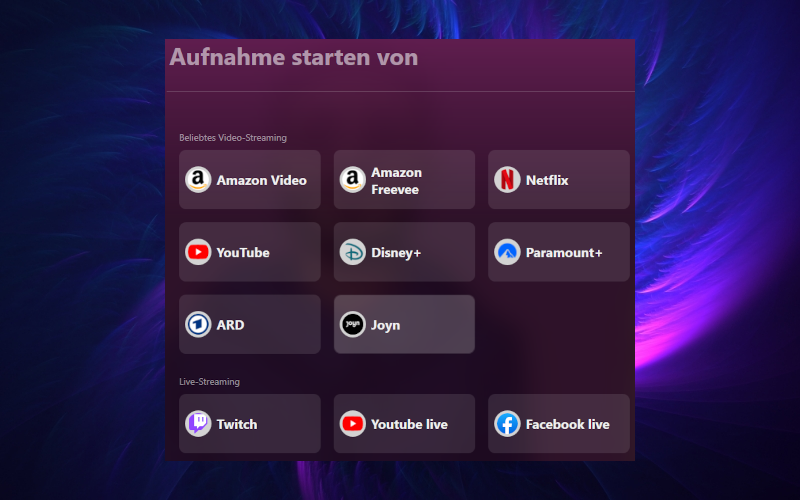
Task: Click the Paramount+ mountain icon
Action: click(507, 252)
